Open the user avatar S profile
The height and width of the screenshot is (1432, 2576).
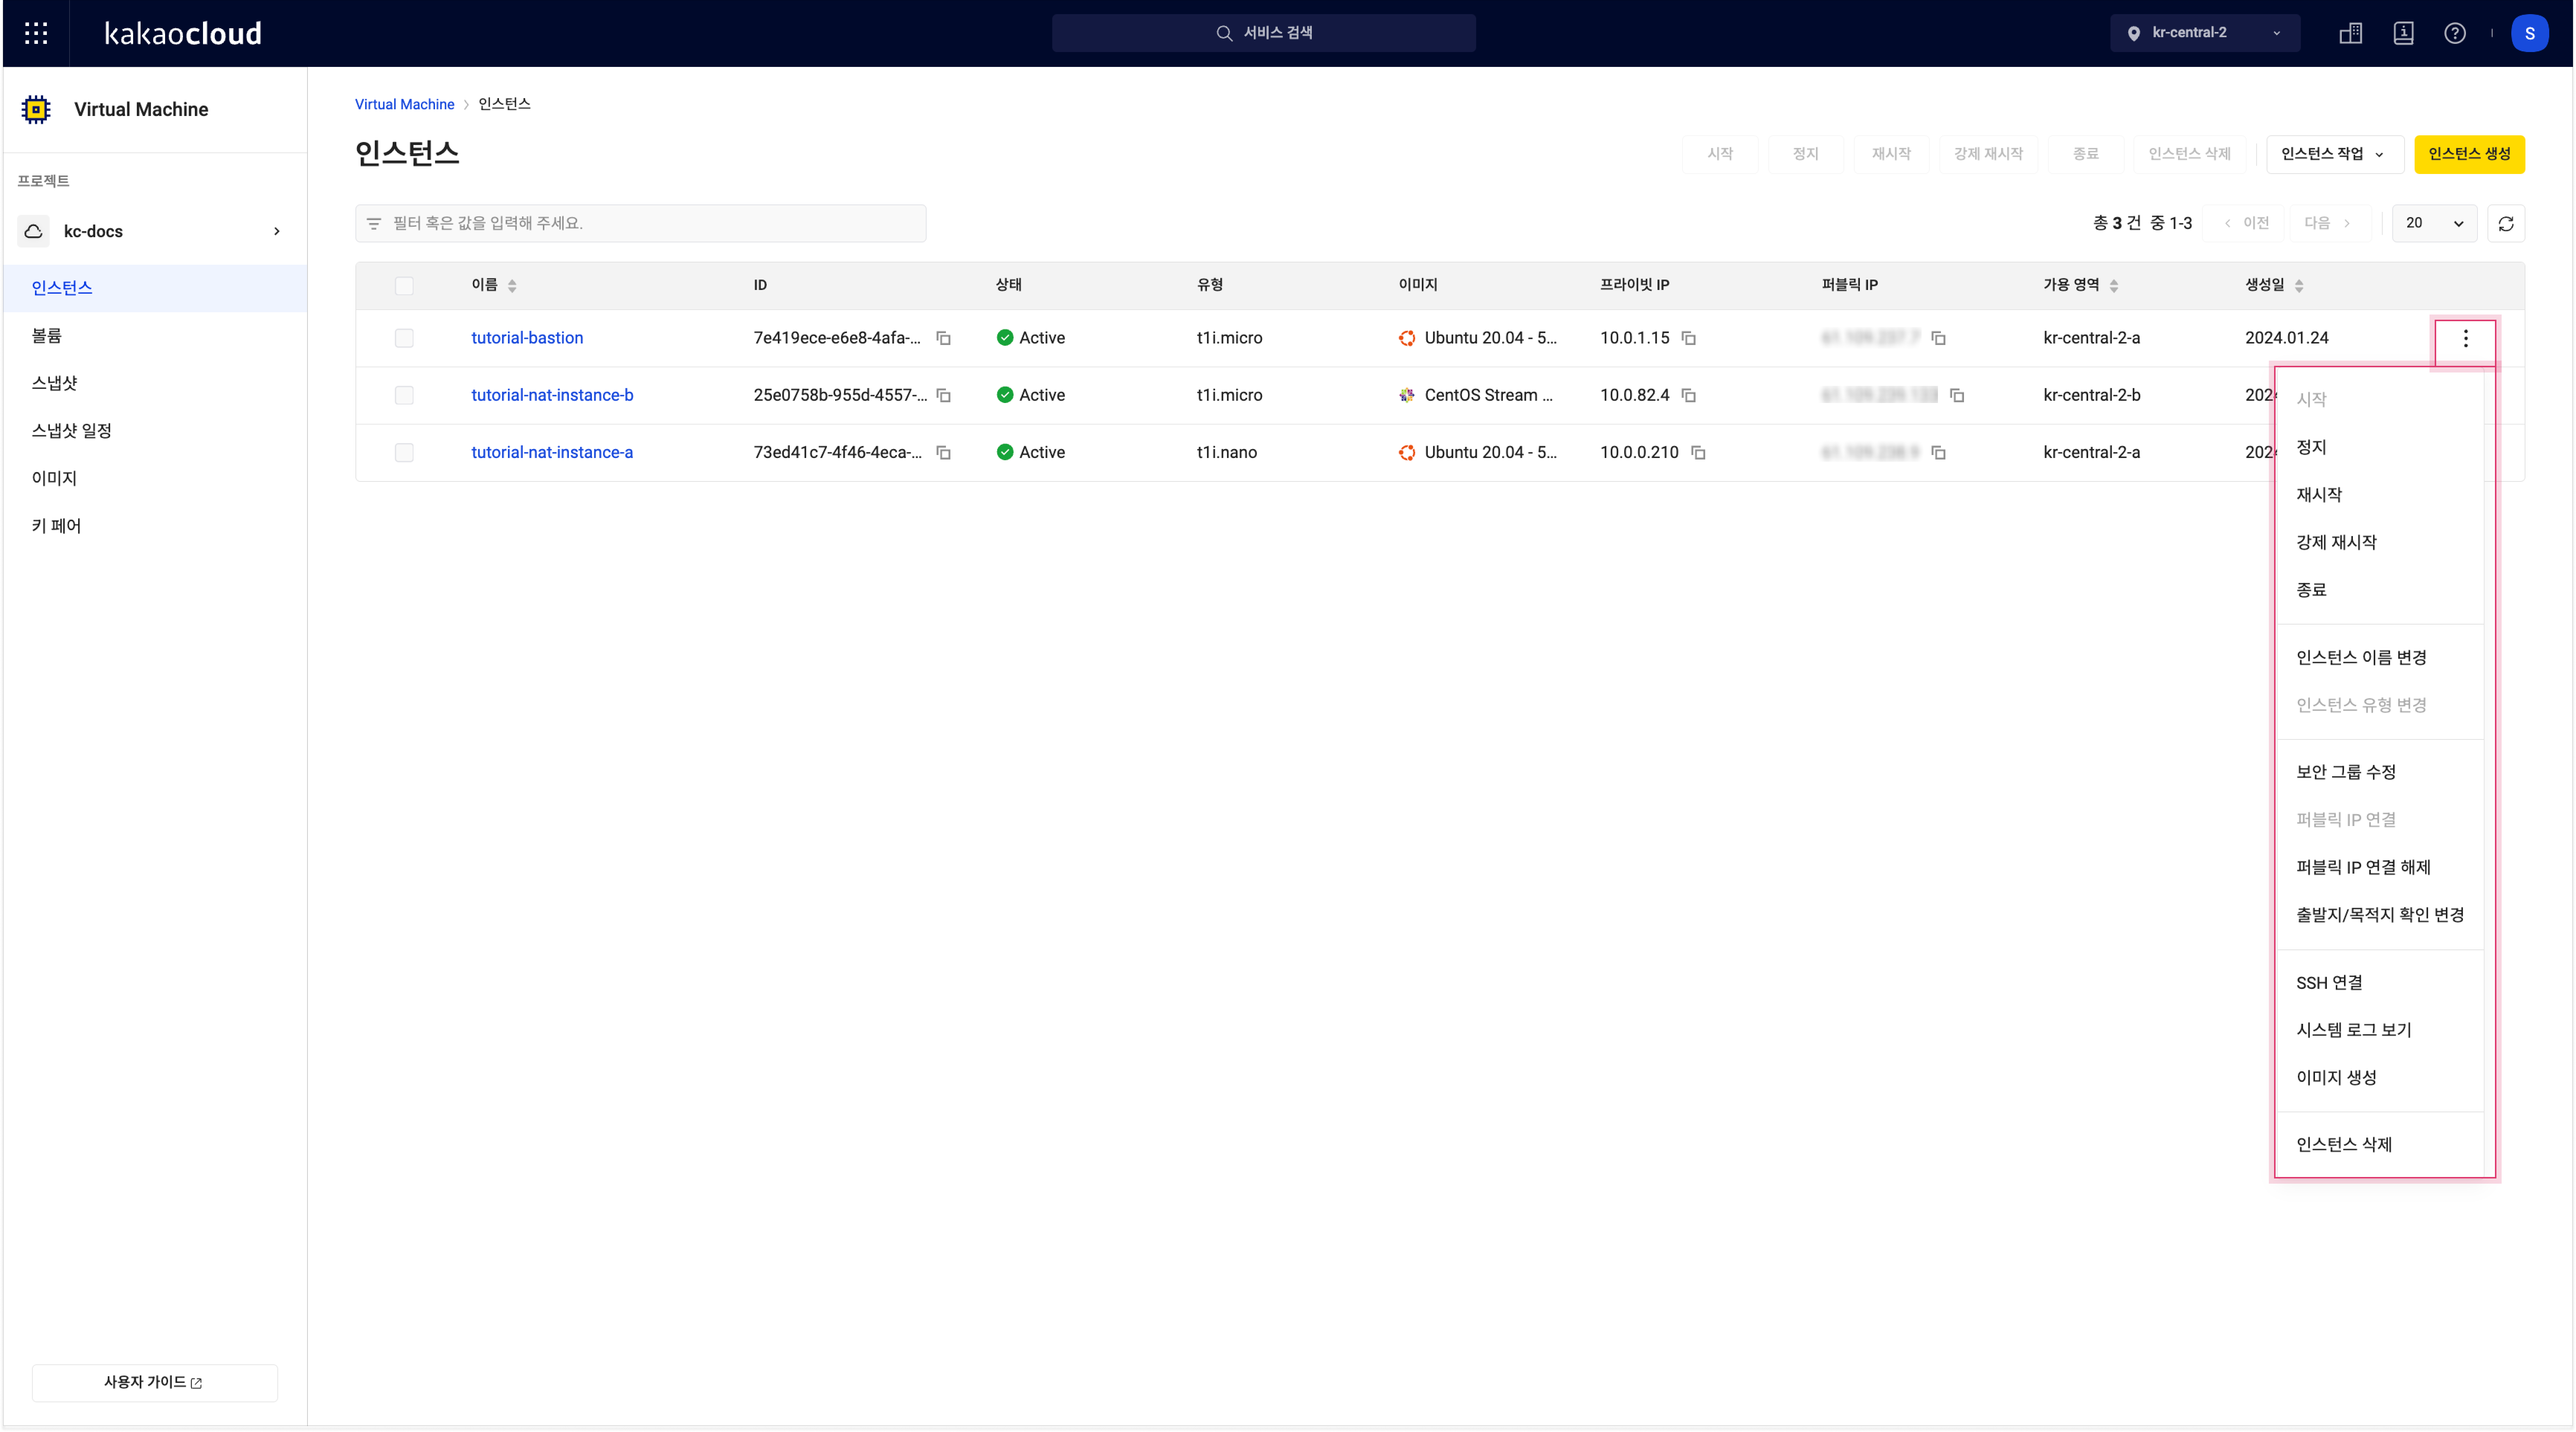[x=2530, y=33]
